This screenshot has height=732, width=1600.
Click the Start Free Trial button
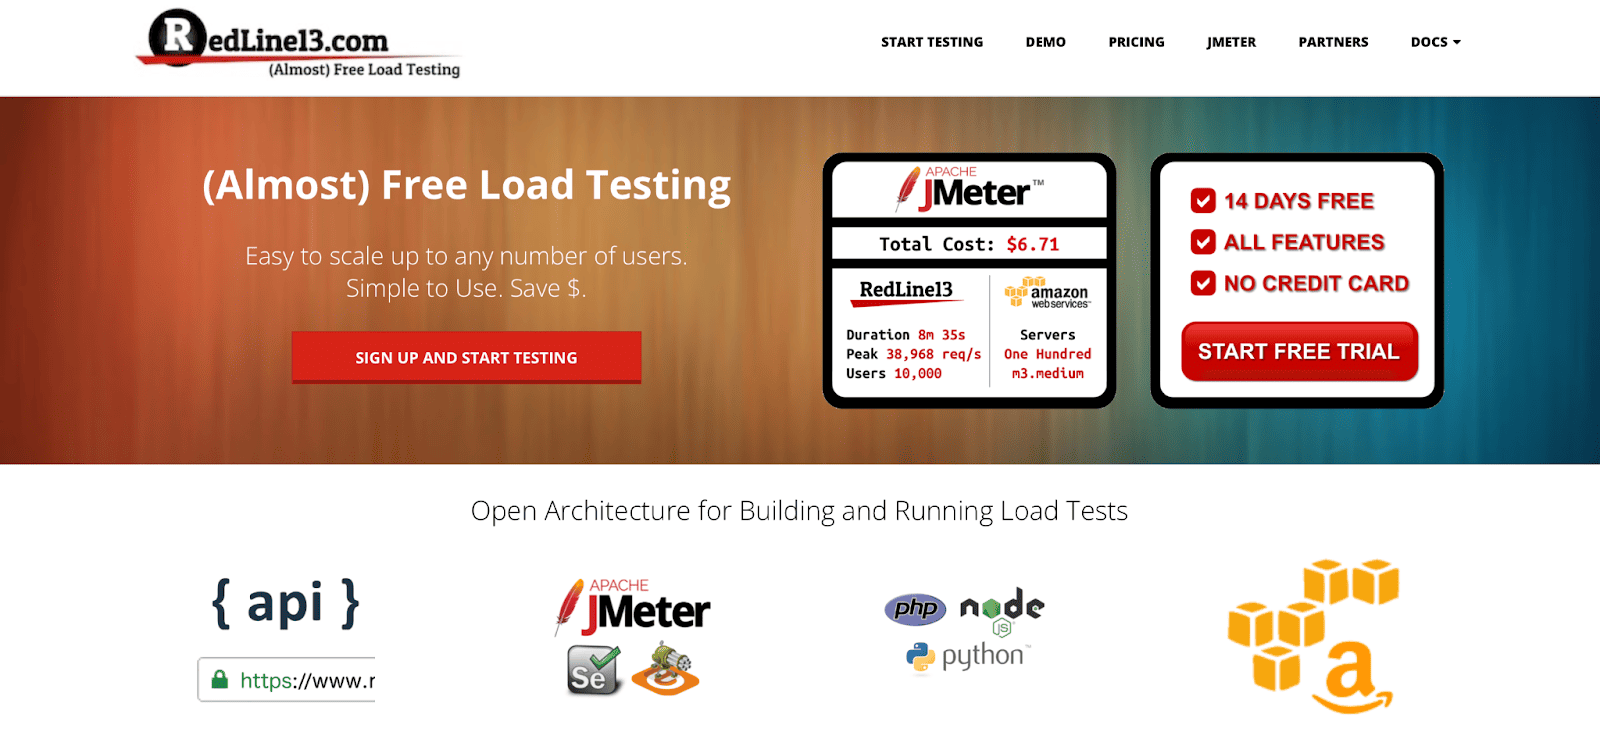click(1299, 351)
